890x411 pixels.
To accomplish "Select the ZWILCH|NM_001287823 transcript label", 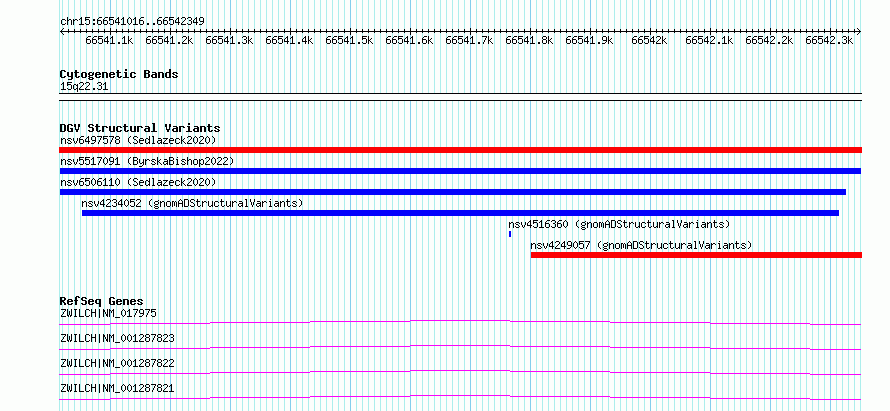I will tap(117, 338).
